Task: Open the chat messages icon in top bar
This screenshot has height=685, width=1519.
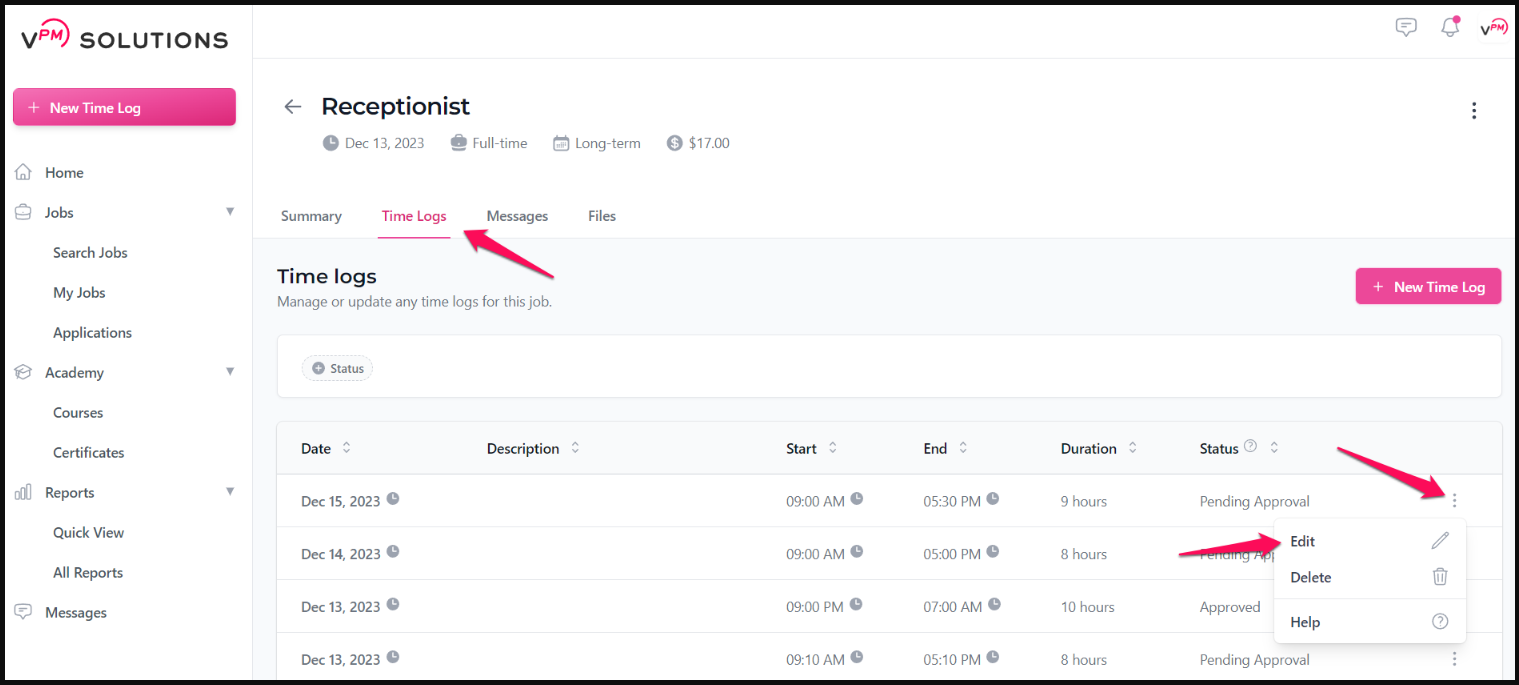Action: pos(1406,28)
